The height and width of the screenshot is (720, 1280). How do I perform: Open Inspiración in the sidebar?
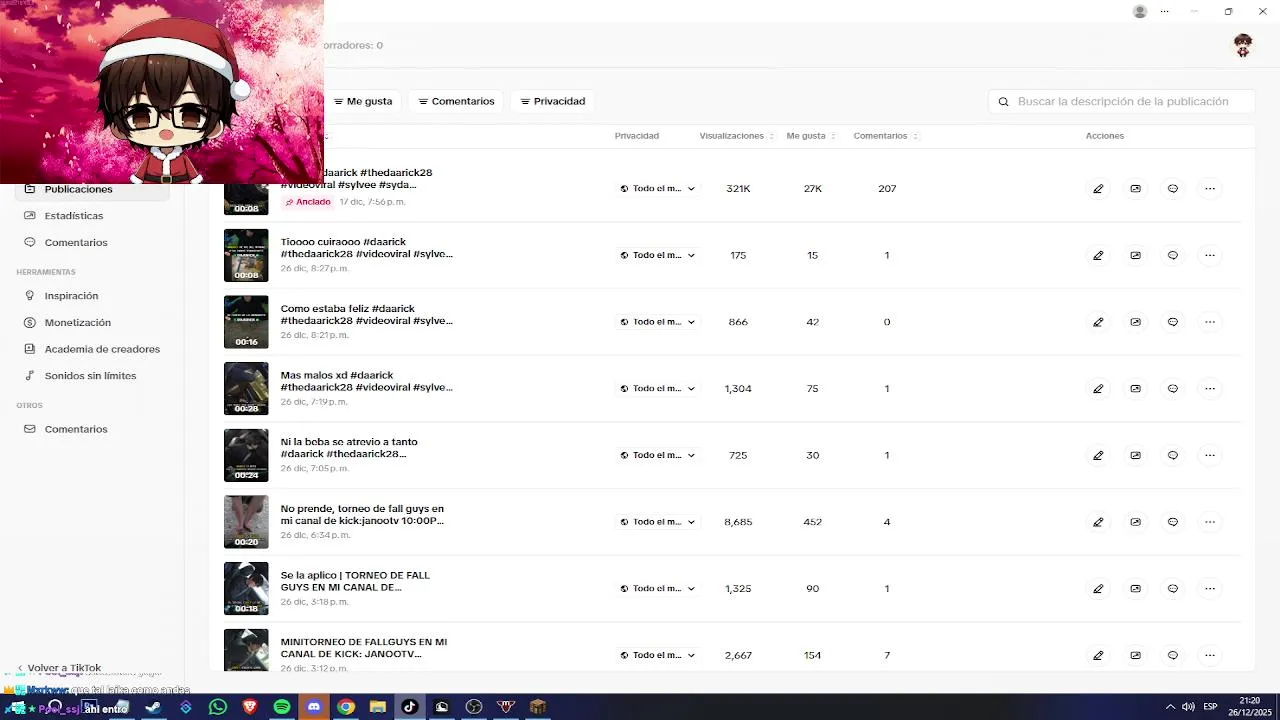[92, 296]
